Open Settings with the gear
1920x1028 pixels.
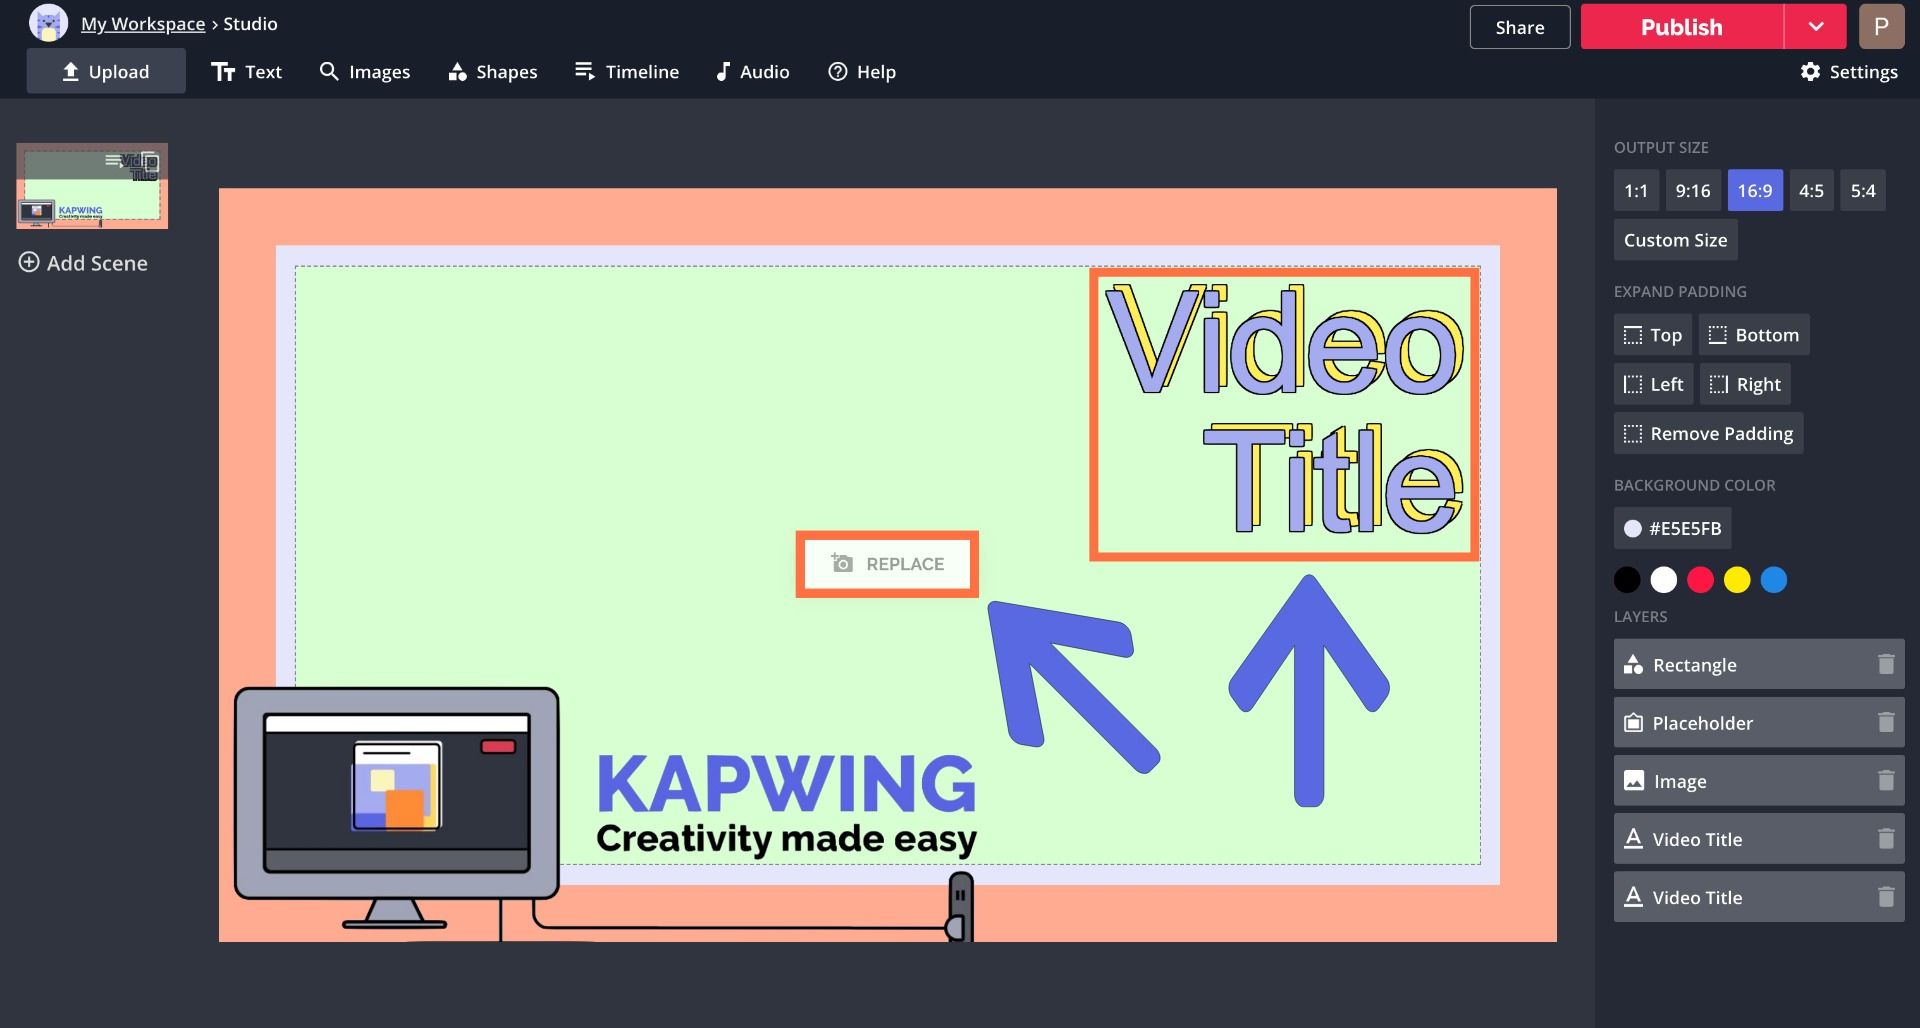tap(1849, 71)
